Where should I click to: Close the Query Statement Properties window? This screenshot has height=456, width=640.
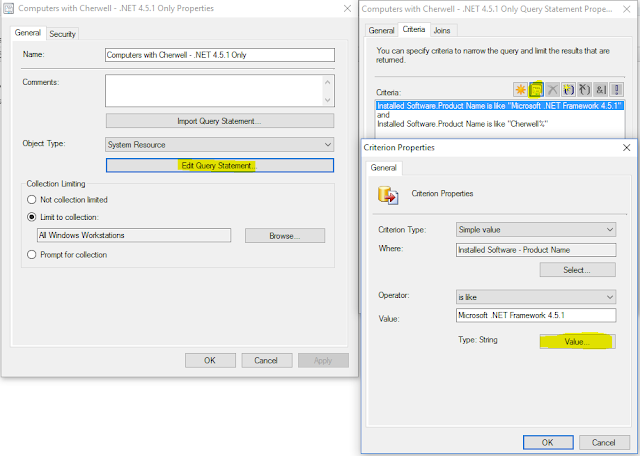tap(627, 9)
